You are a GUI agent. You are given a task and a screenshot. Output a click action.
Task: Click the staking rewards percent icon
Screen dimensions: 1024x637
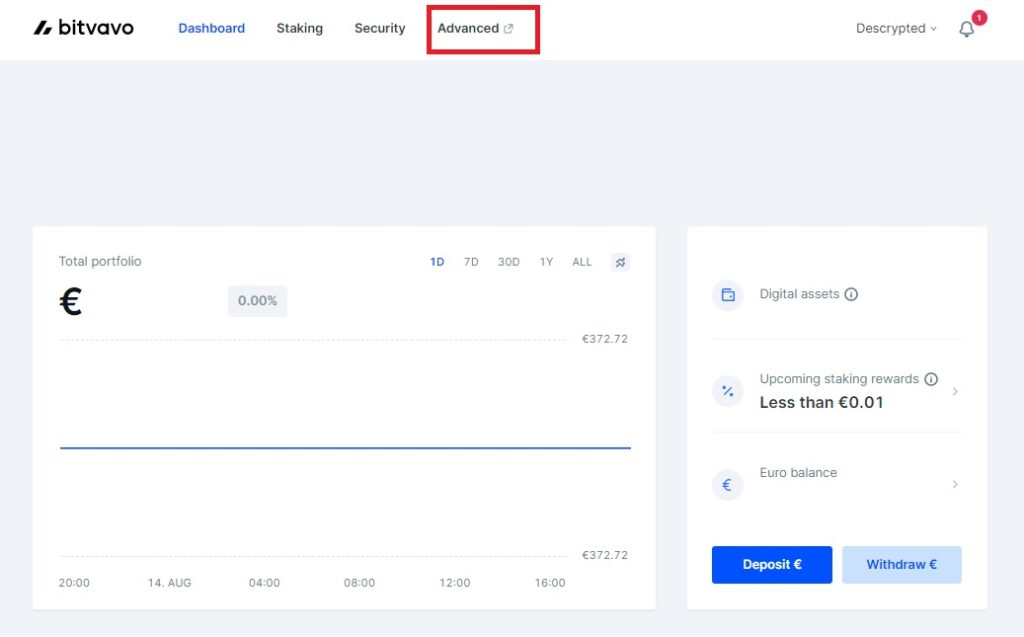[x=728, y=391]
